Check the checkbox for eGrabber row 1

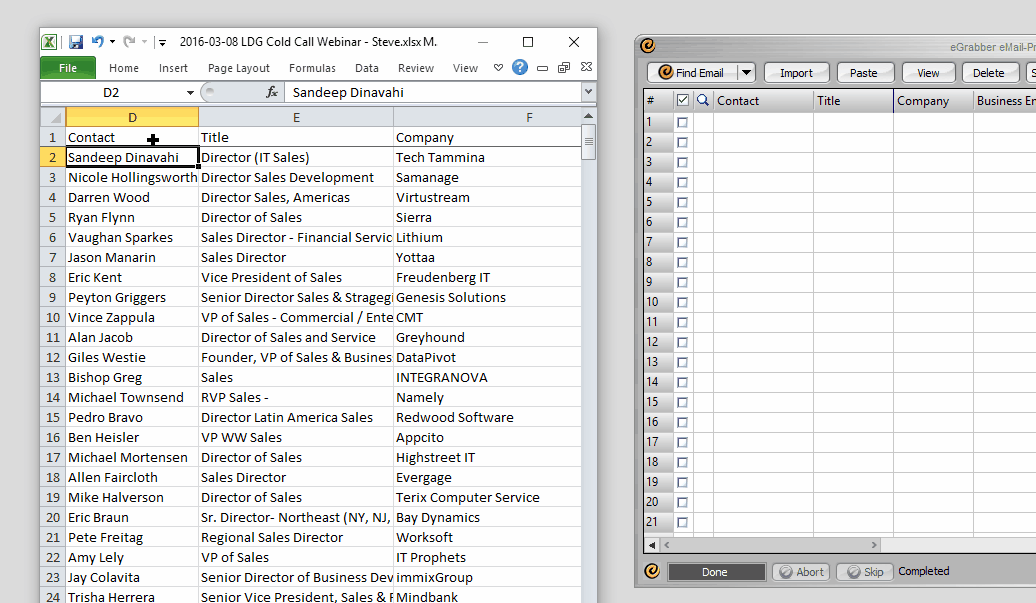coord(682,122)
